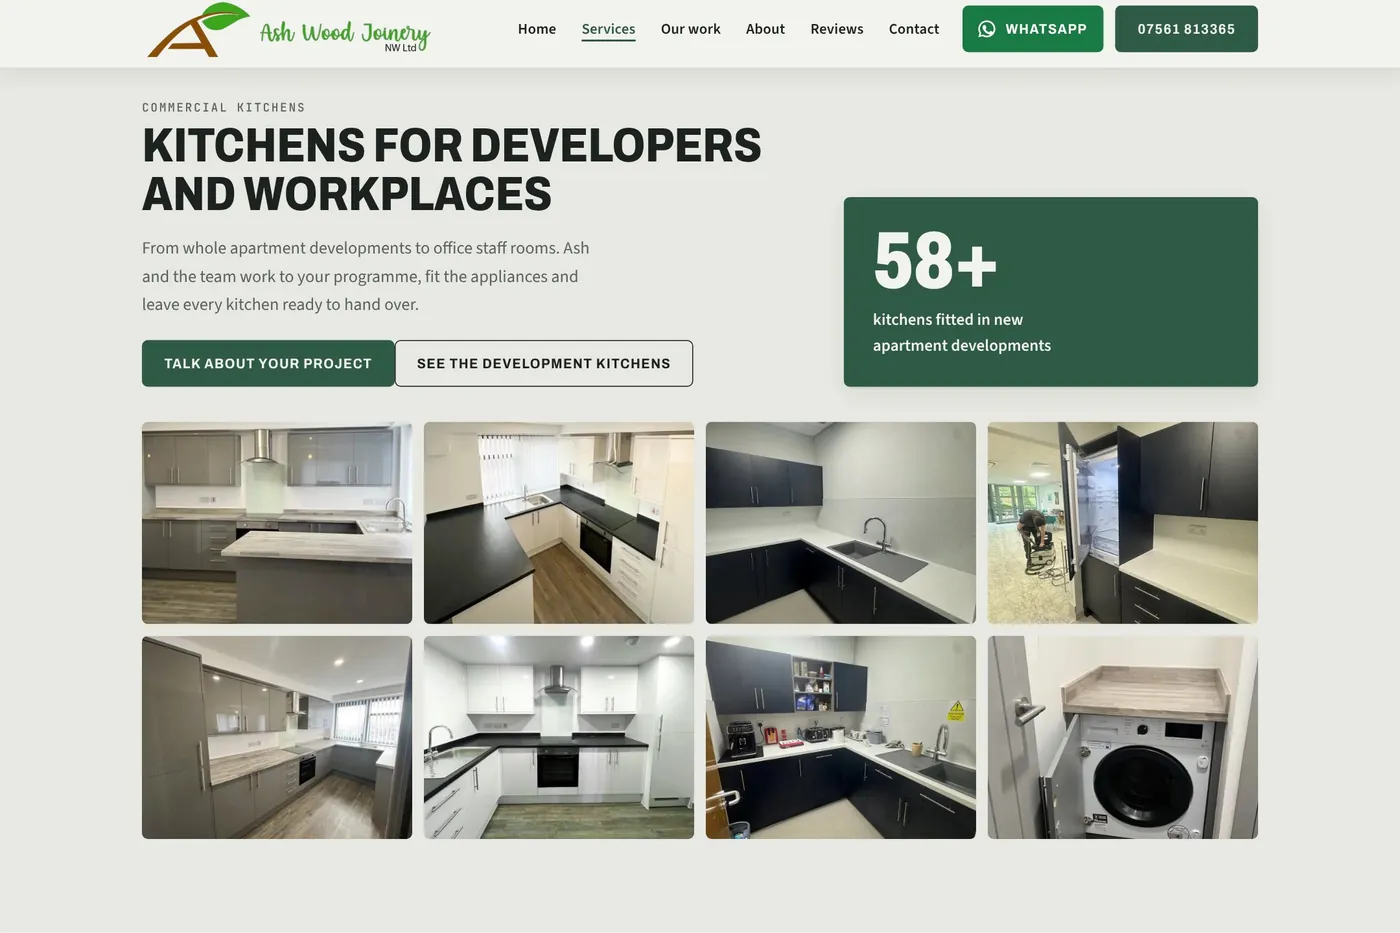
Task: Click the WhatsApp icon in header button
Action: pos(986,29)
